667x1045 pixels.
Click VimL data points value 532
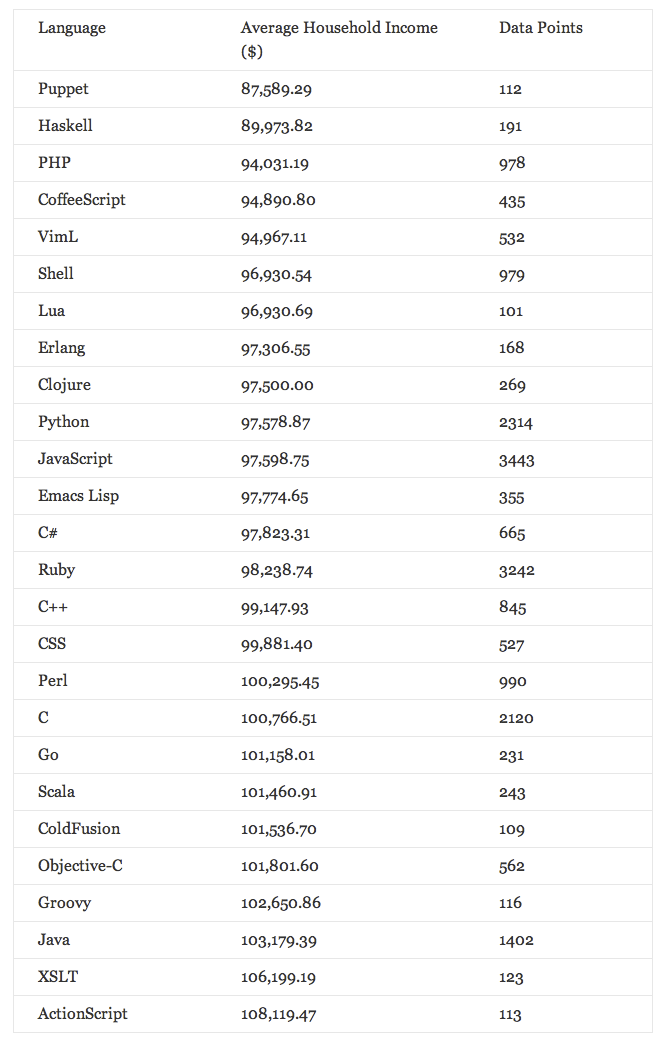pos(512,237)
